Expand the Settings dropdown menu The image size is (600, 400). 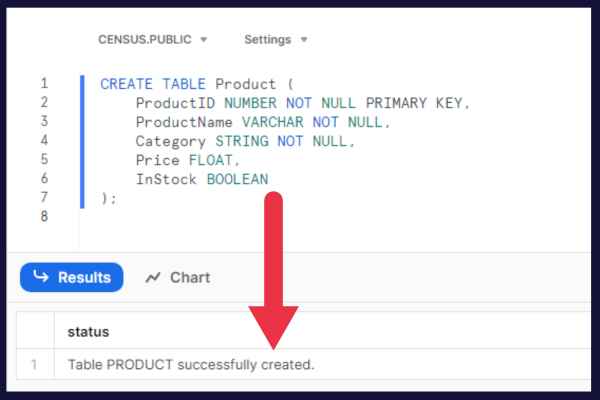tap(276, 39)
